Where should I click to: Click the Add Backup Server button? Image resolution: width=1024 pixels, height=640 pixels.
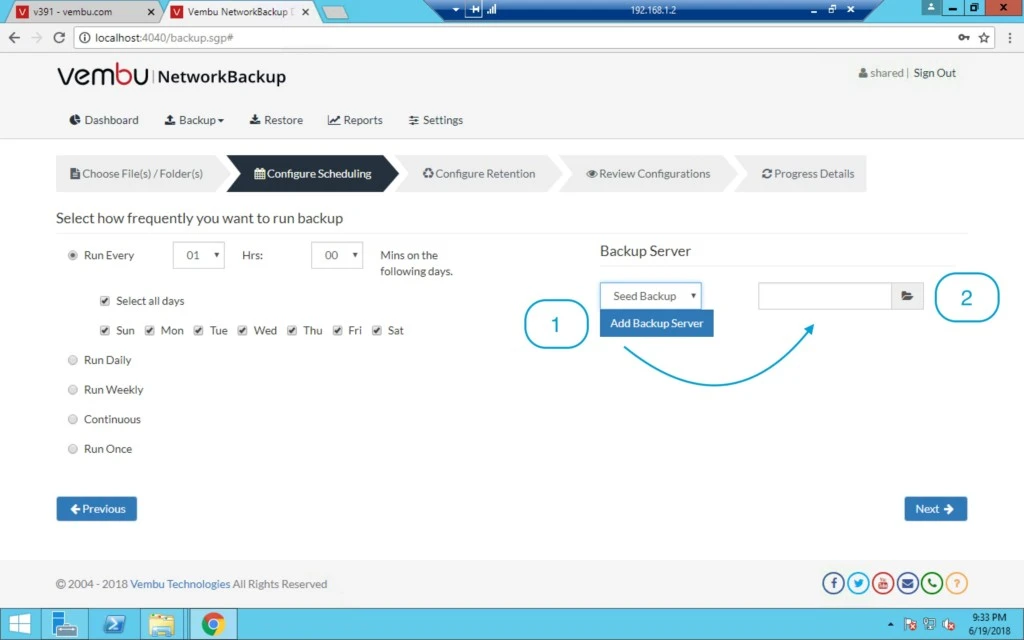(x=656, y=323)
